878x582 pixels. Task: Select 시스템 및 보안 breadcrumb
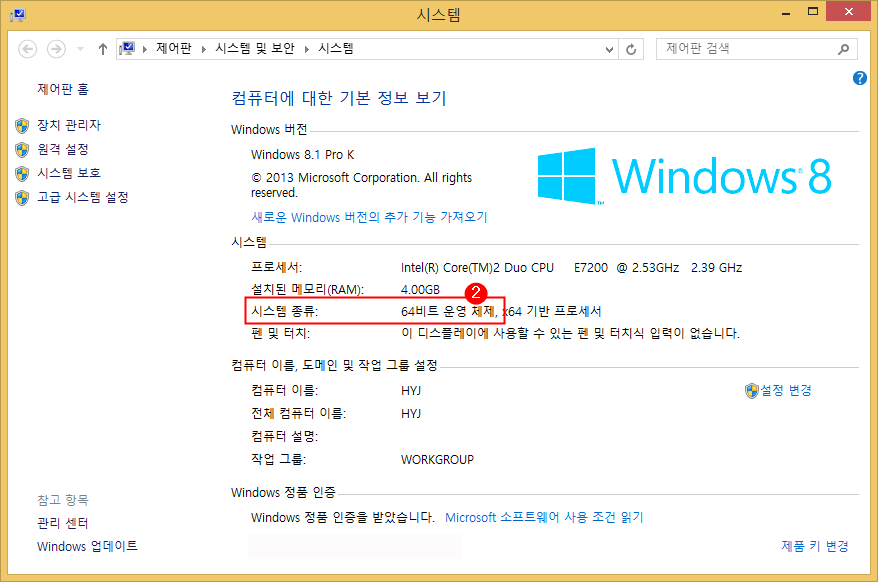tap(255, 49)
